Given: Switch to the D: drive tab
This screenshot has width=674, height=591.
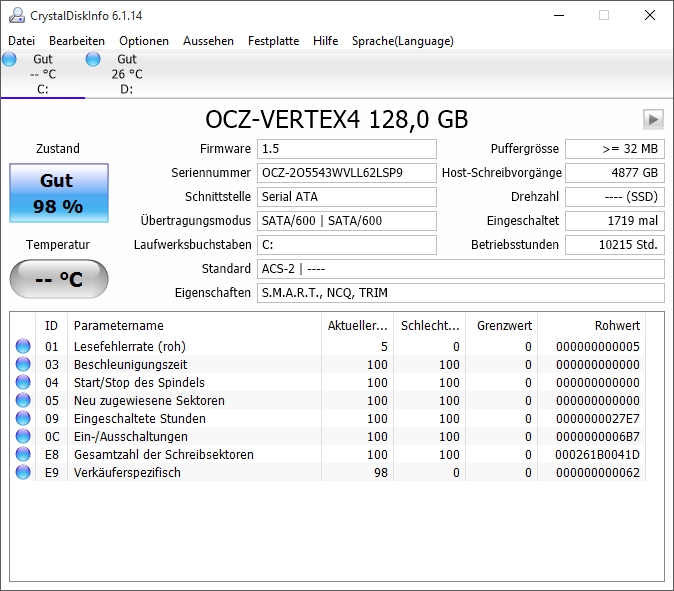Looking at the screenshot, I should [x=126, y=74].
